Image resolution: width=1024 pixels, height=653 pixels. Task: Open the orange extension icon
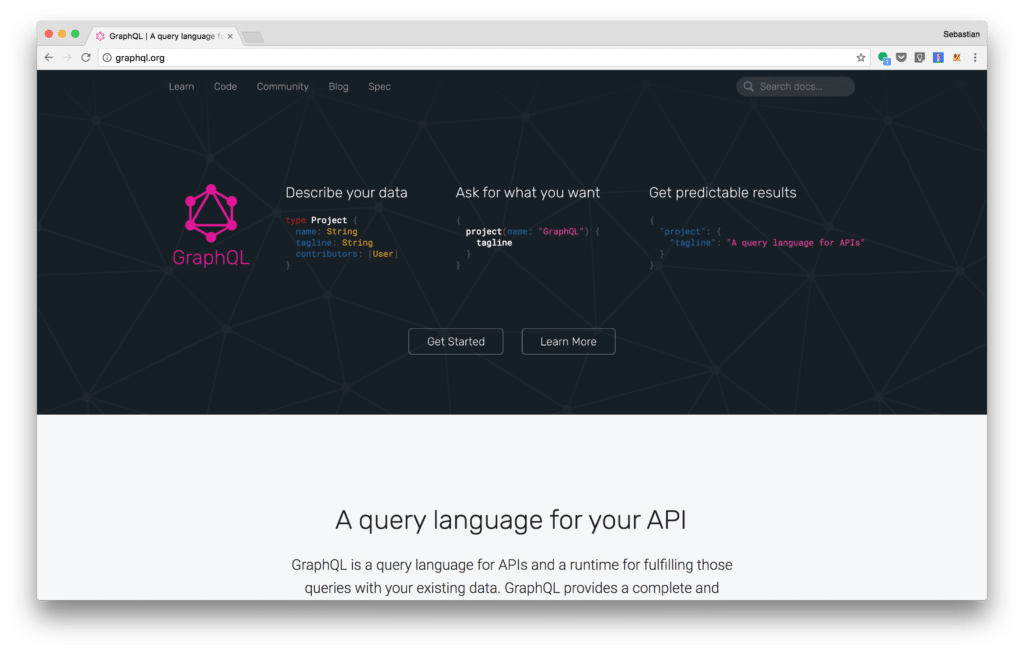tap(956, 57)
